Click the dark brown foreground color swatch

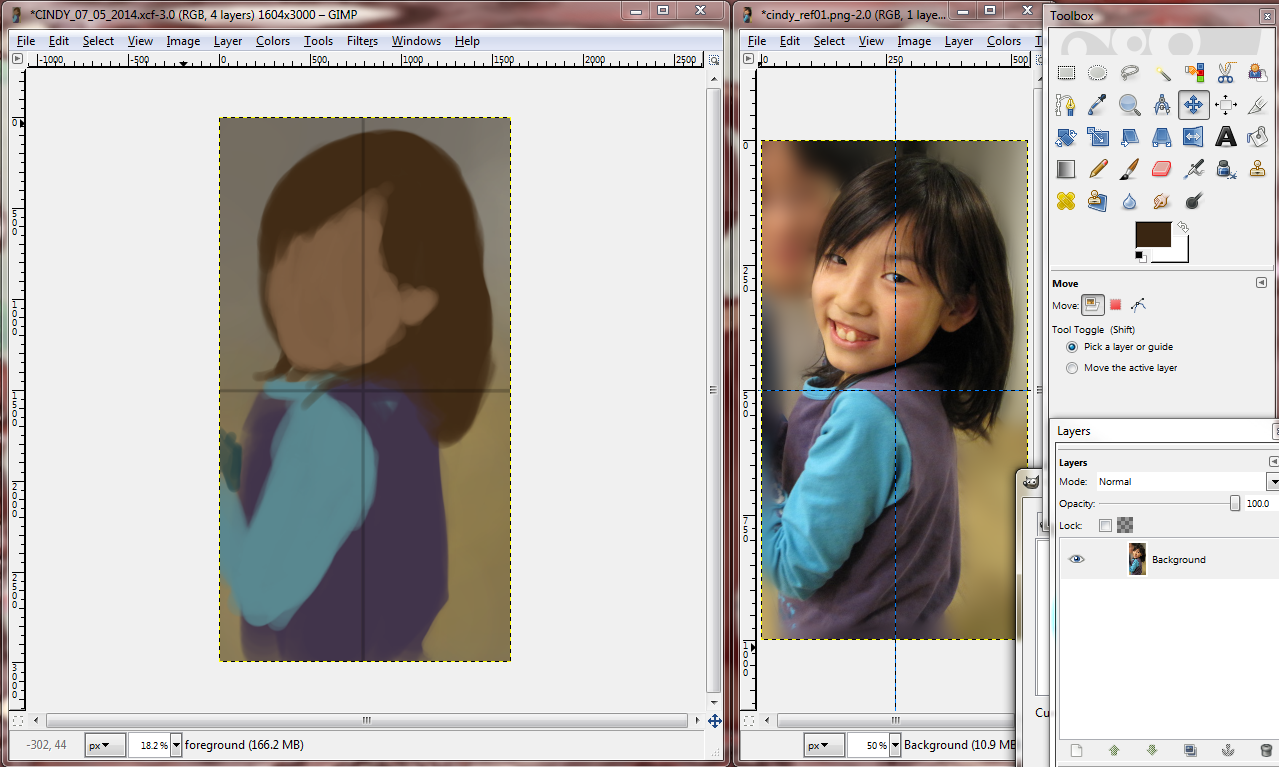1153,234
